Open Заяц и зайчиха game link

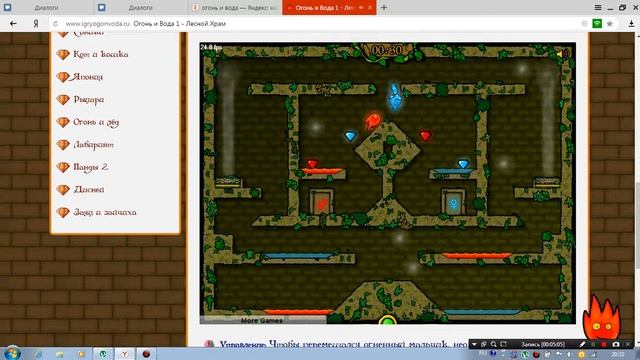click(105, 212)
